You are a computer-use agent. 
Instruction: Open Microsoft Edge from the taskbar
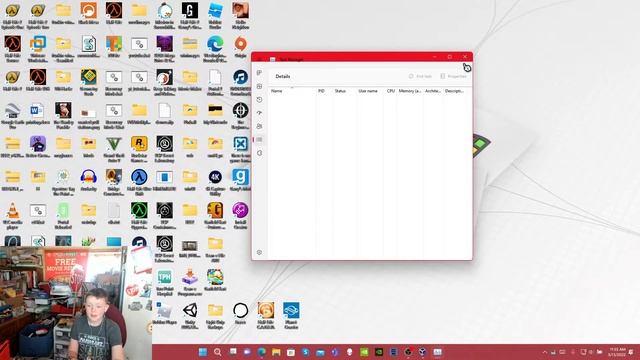[x=262, y=352]
